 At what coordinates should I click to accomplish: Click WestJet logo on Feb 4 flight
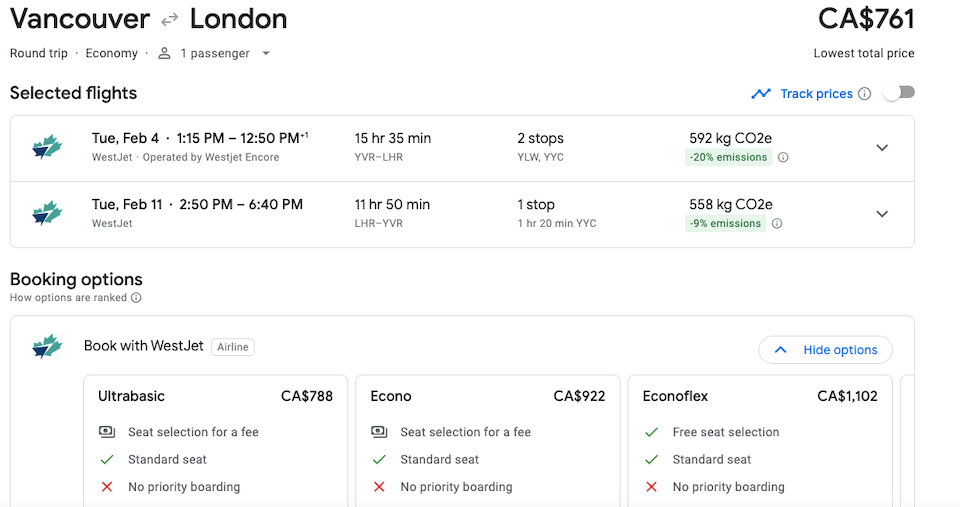(x=47, y=147)
